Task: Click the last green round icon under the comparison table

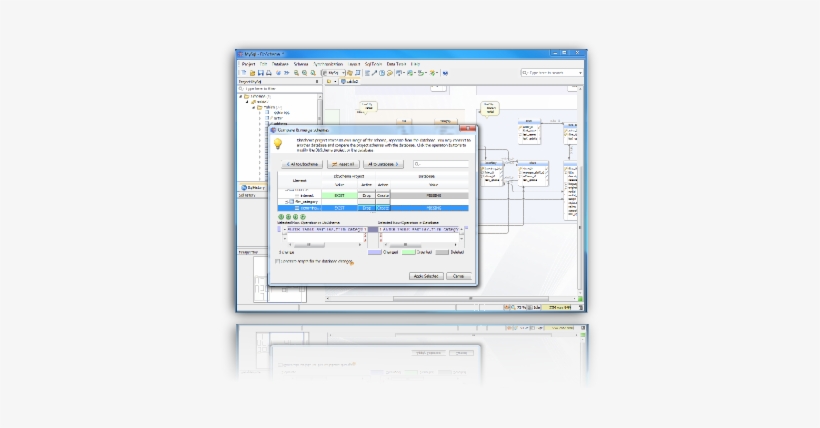Action: point(303,217)
